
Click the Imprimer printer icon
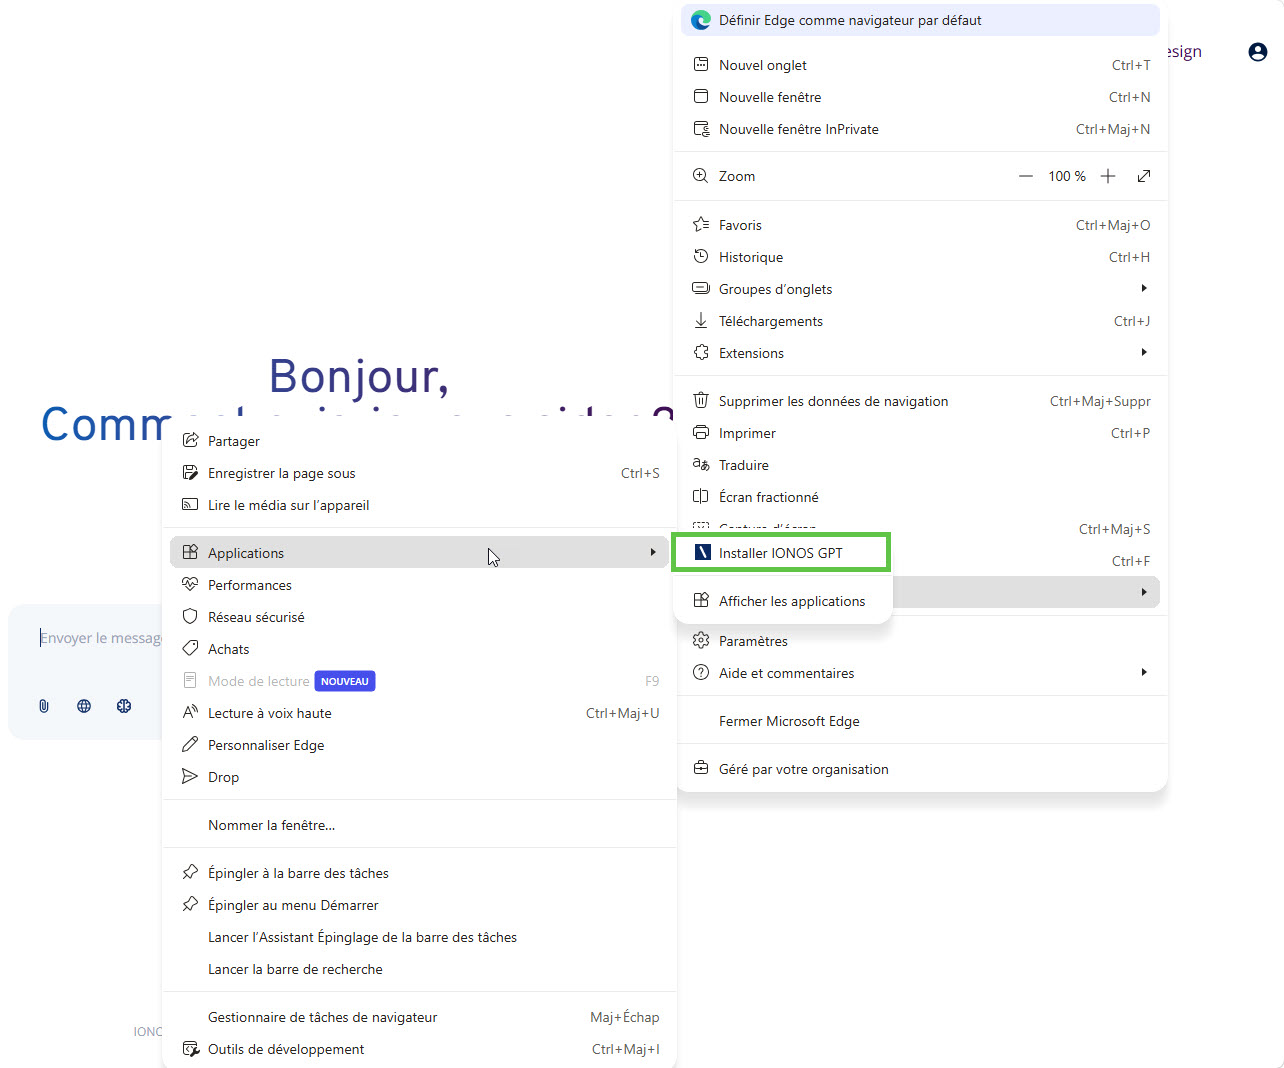pyautogui.click(x=701, y=433)
